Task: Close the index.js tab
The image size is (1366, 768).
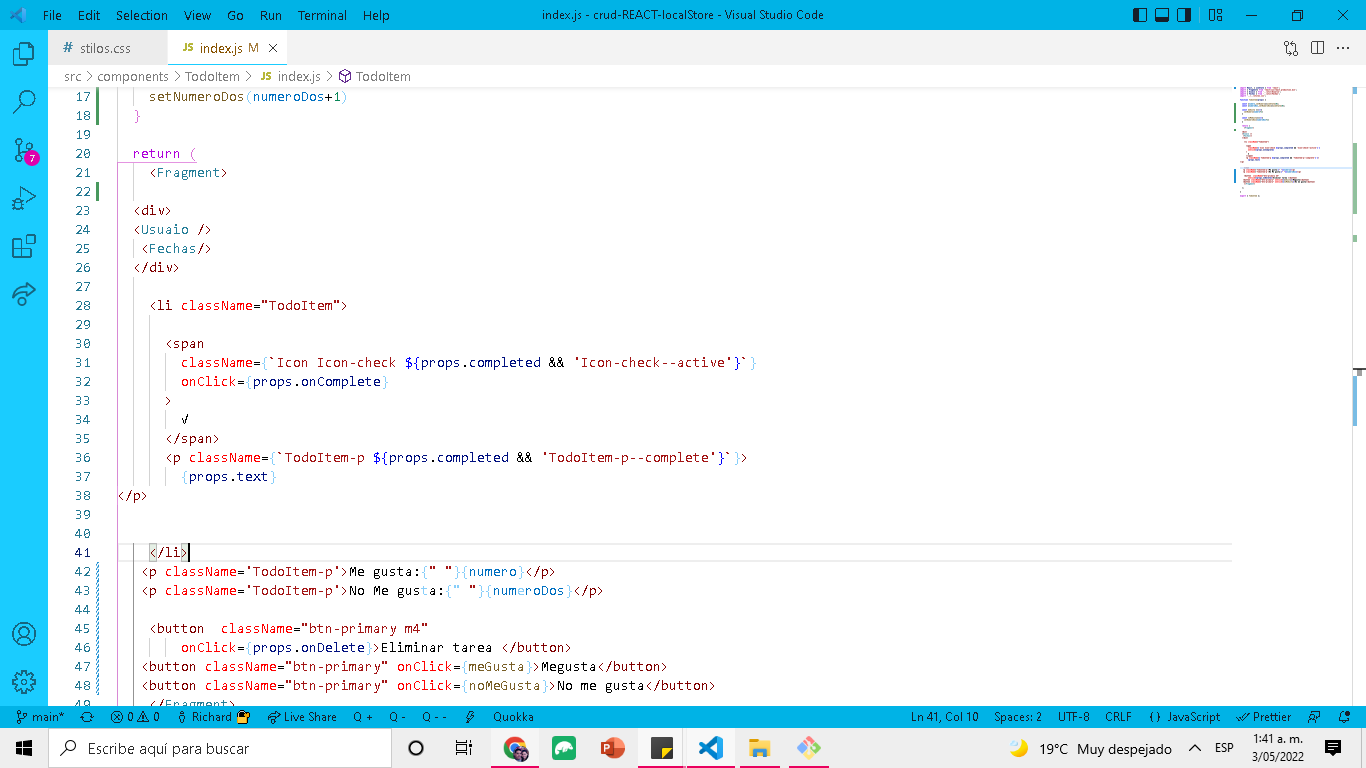Action: [x=273, y=48]
